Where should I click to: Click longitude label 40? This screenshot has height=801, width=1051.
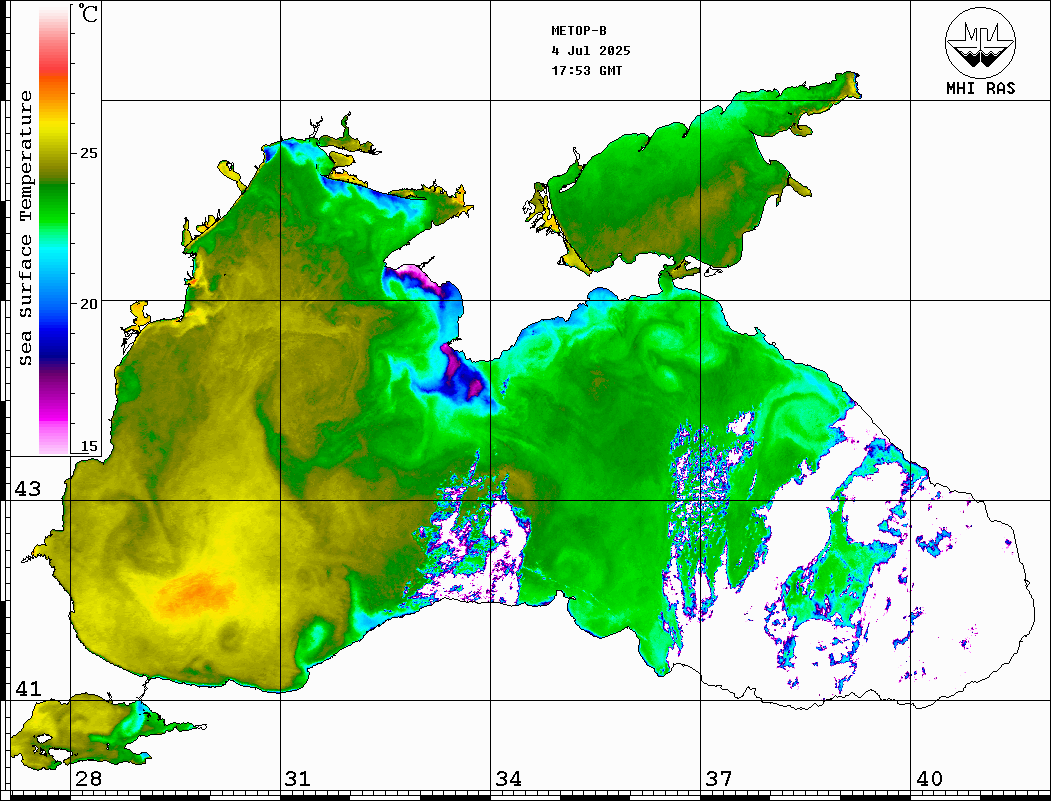click(929, 779)
